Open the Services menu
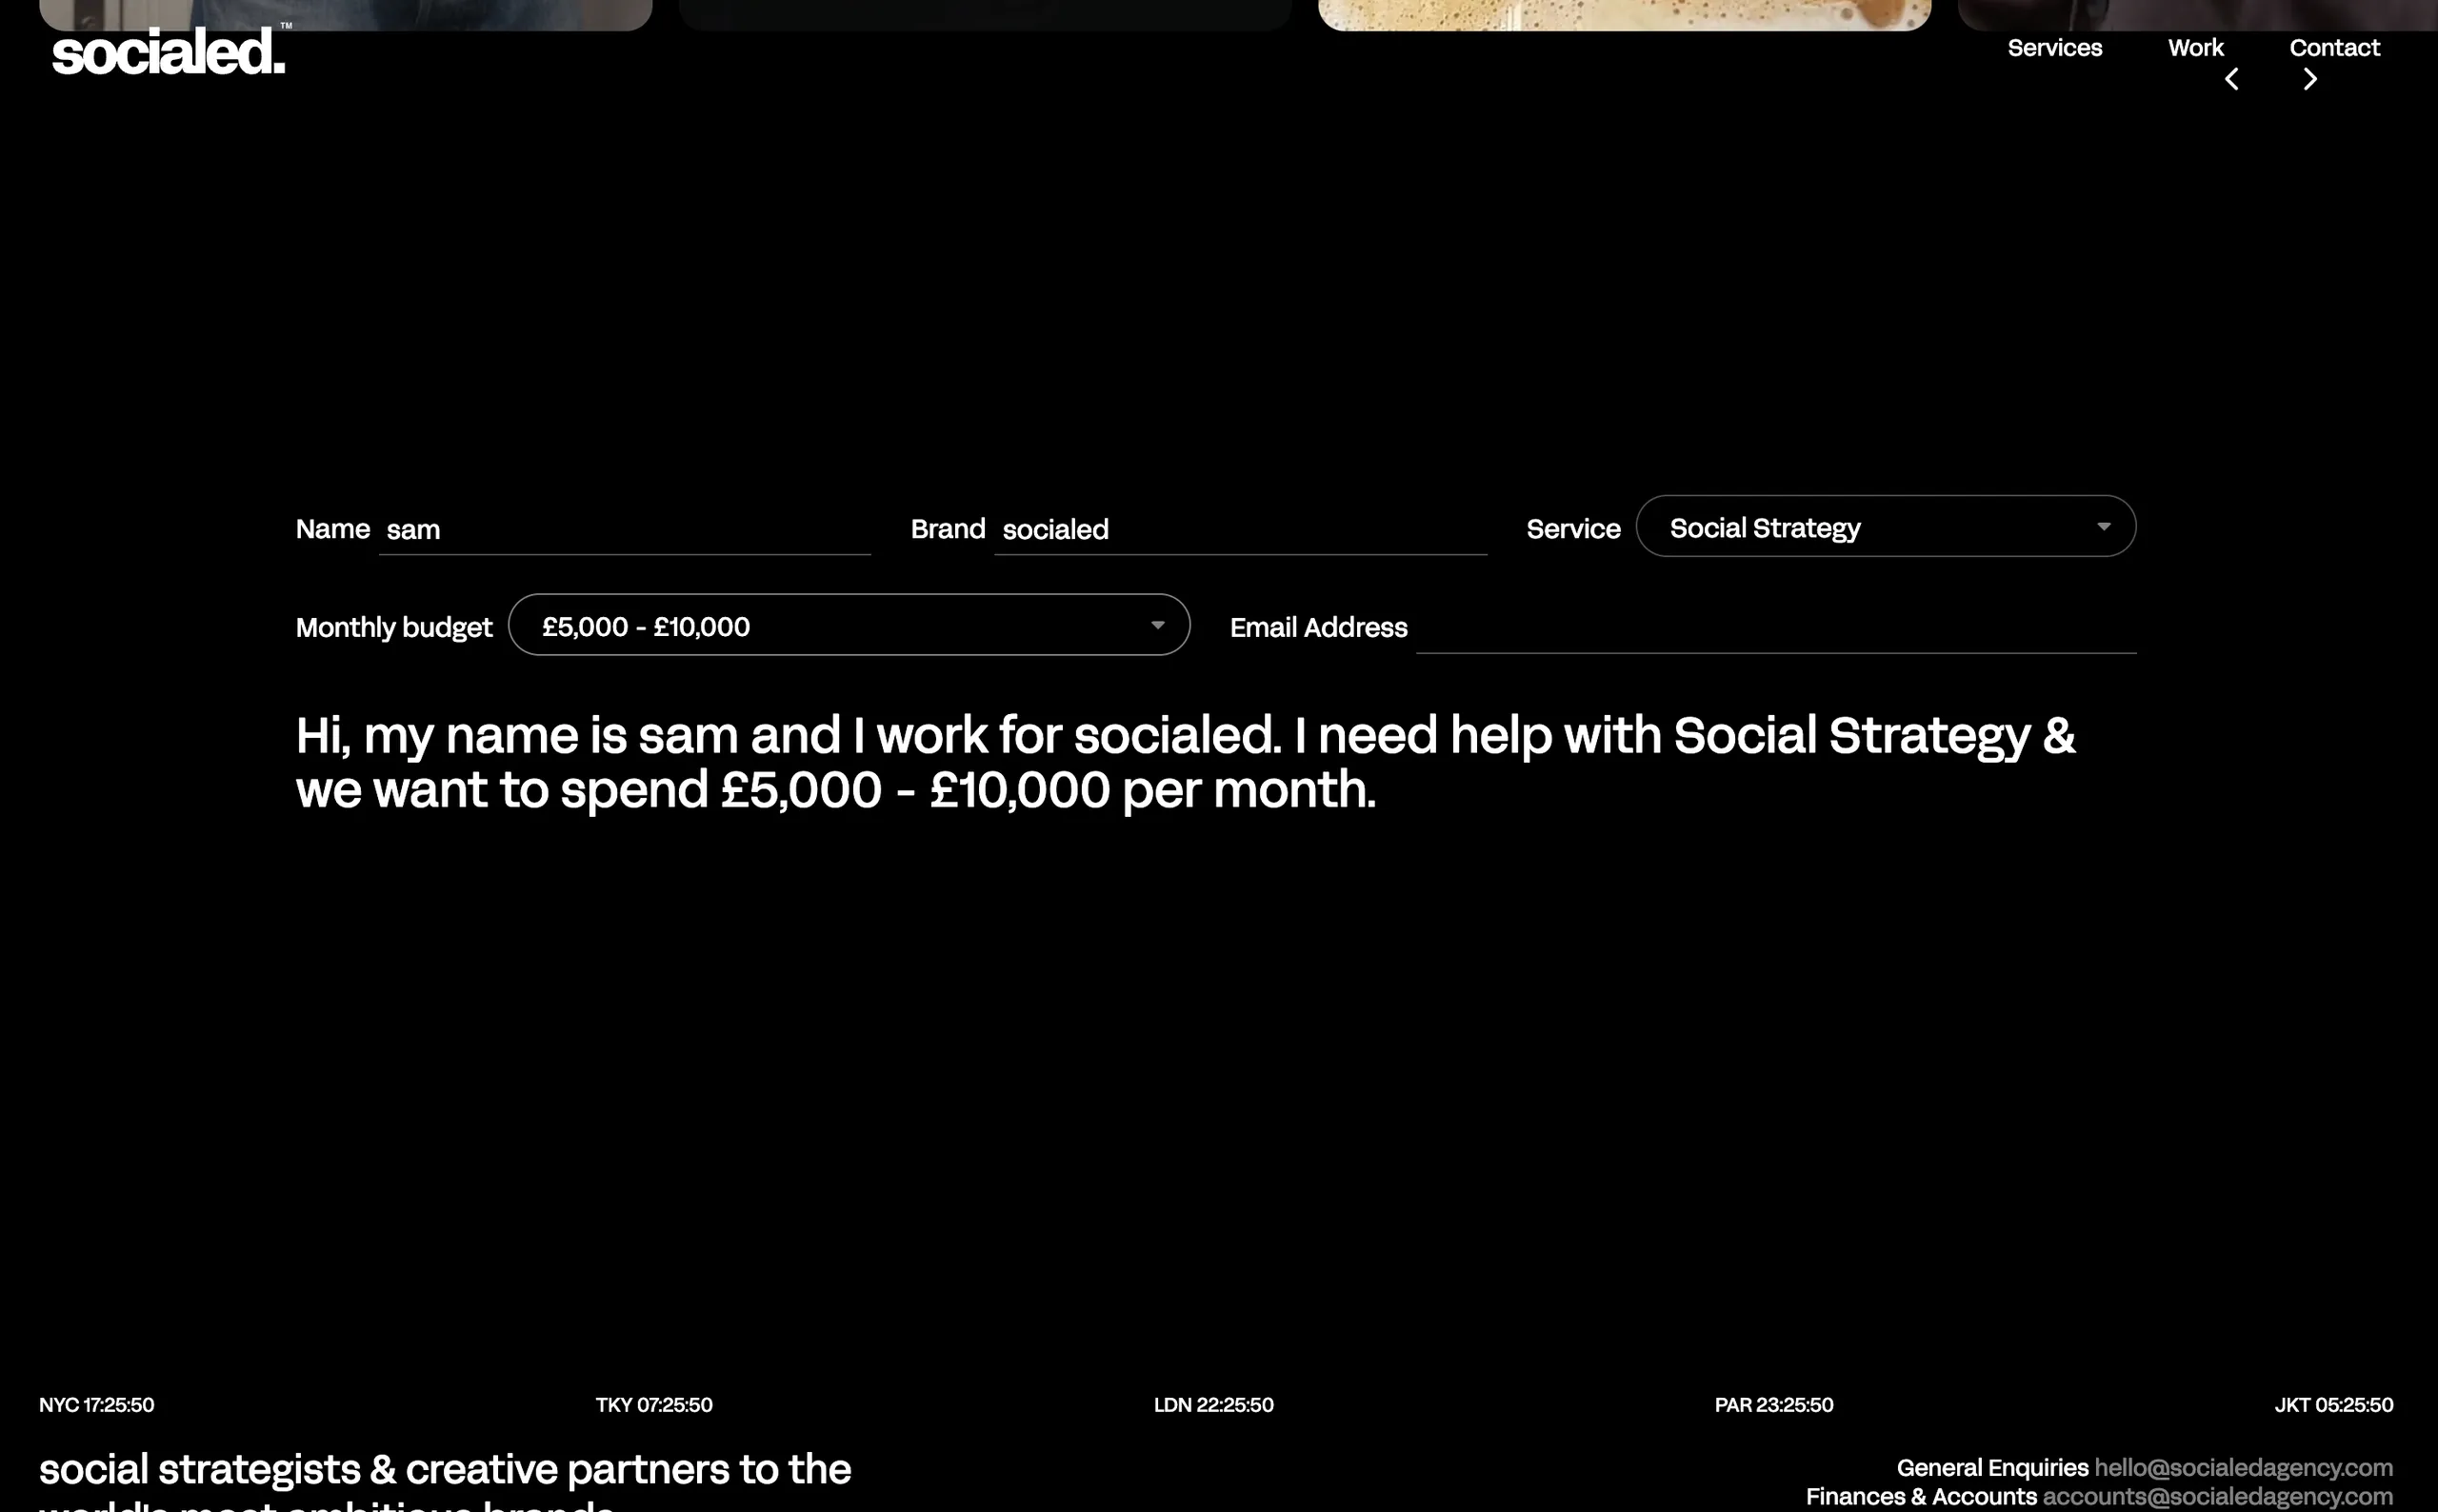 (2054, 47)
